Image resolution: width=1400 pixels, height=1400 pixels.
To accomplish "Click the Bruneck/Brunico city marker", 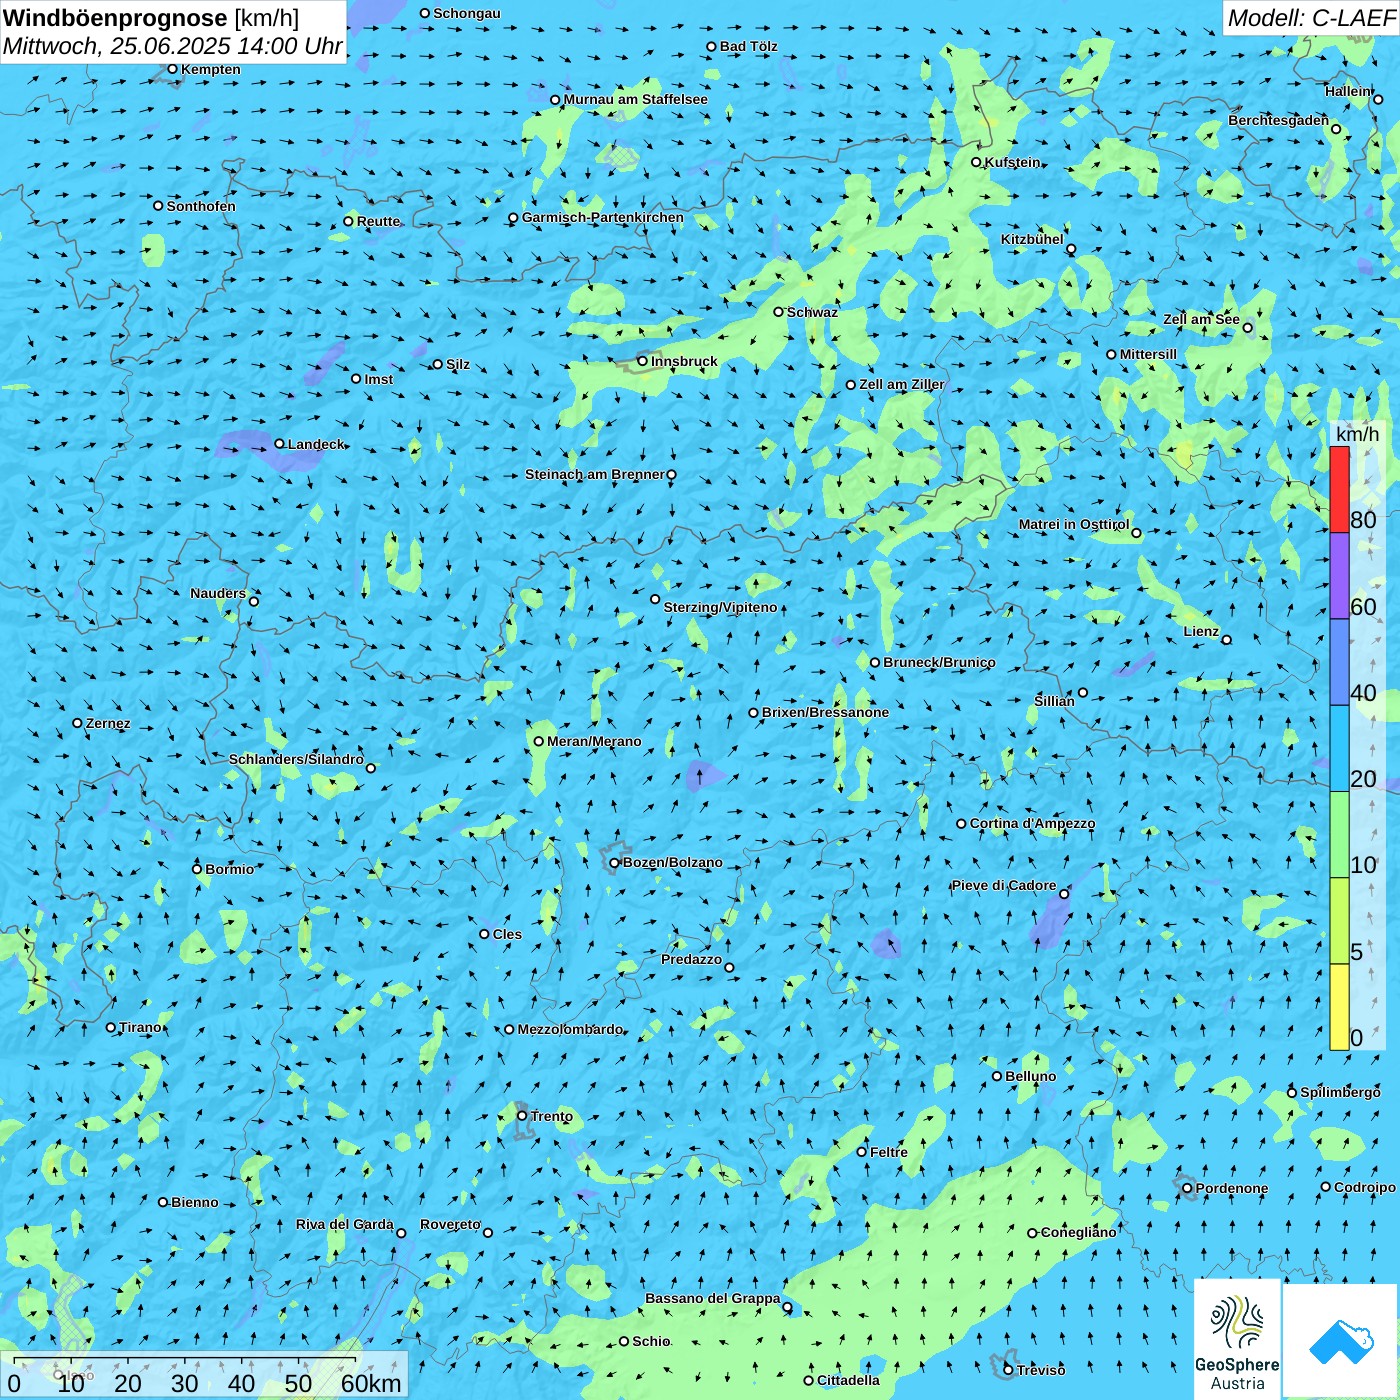I will coord(875,662).
